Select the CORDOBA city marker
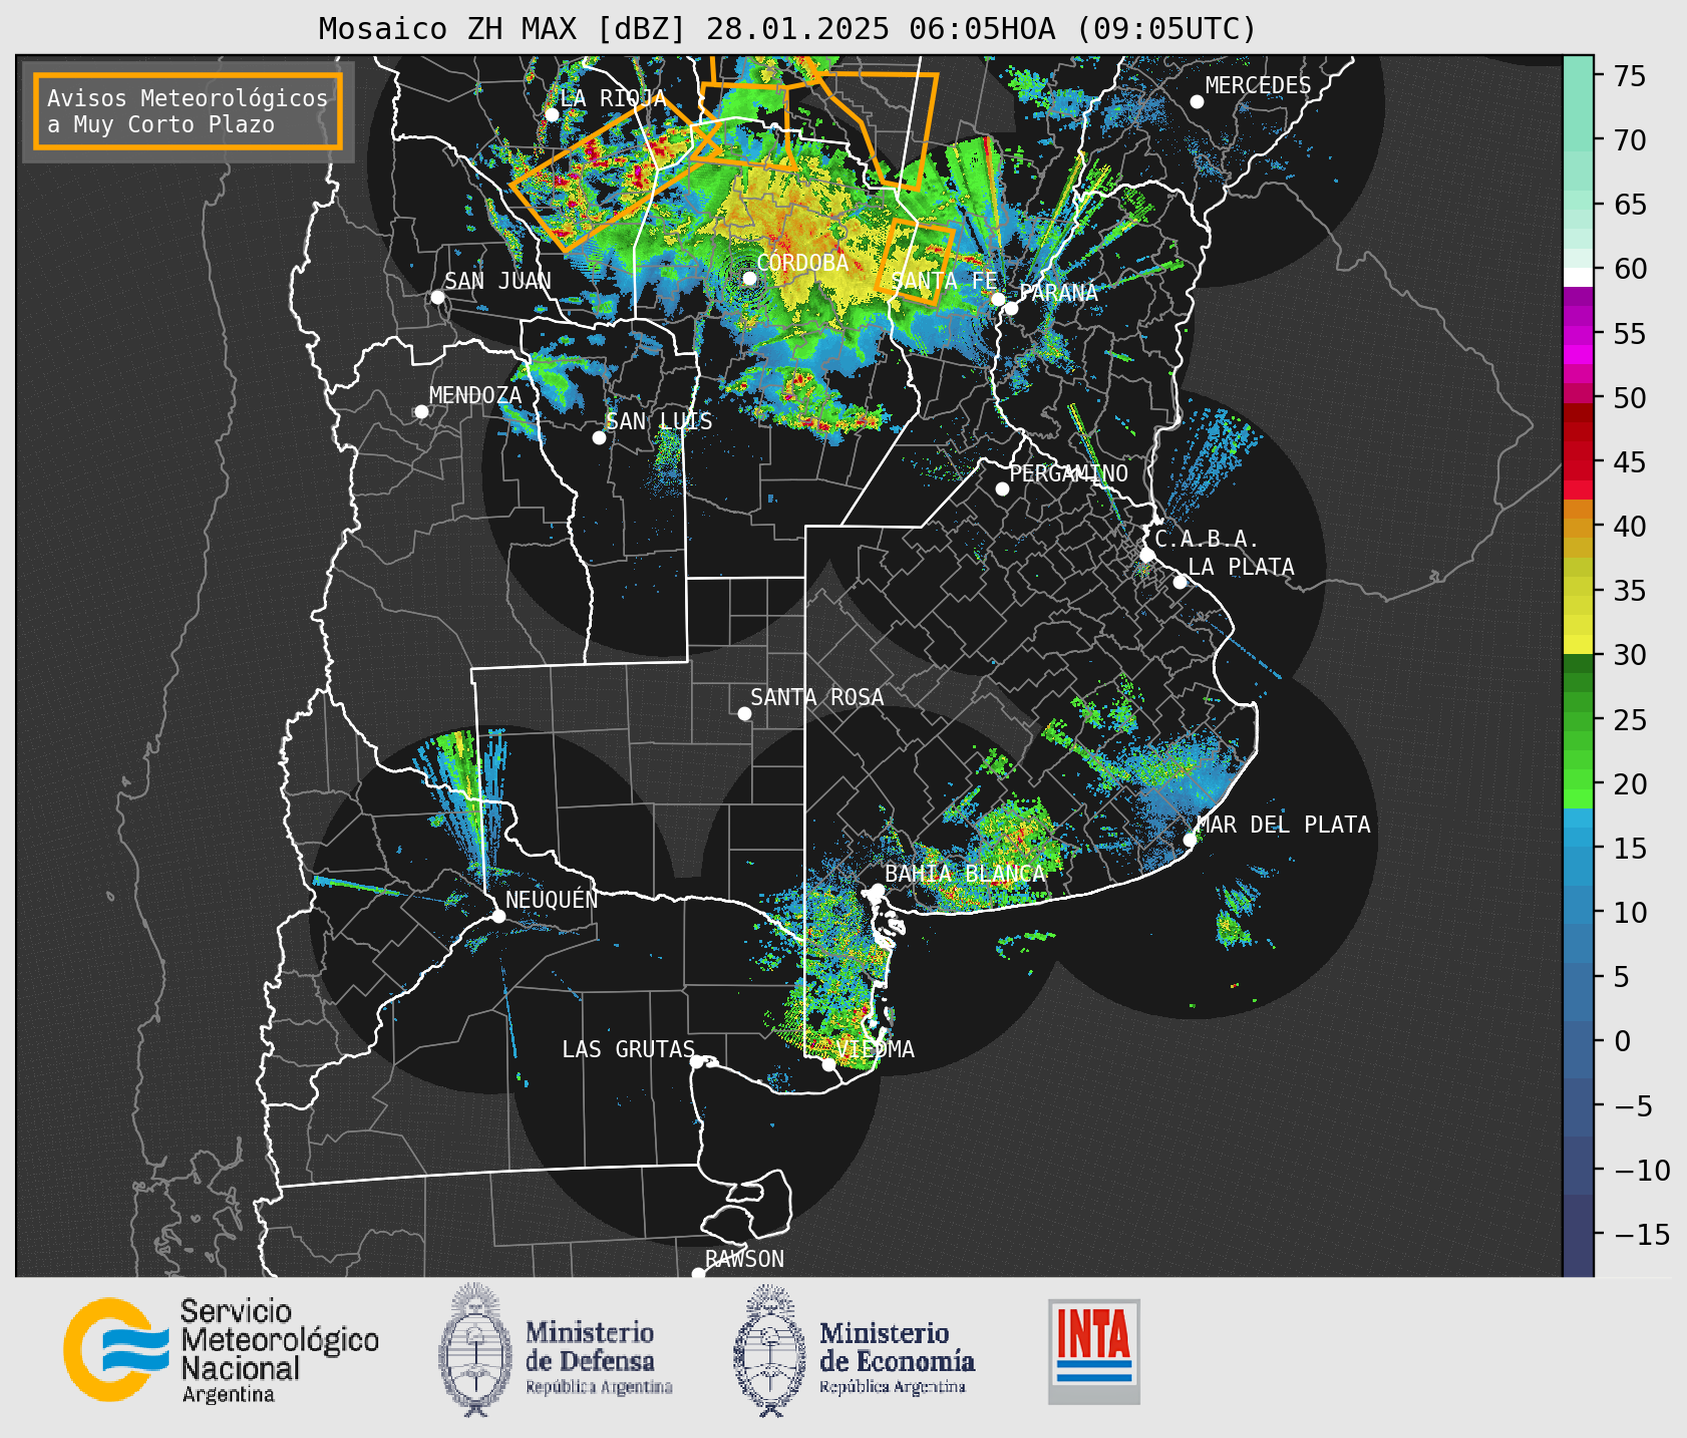 pos(749,278)
